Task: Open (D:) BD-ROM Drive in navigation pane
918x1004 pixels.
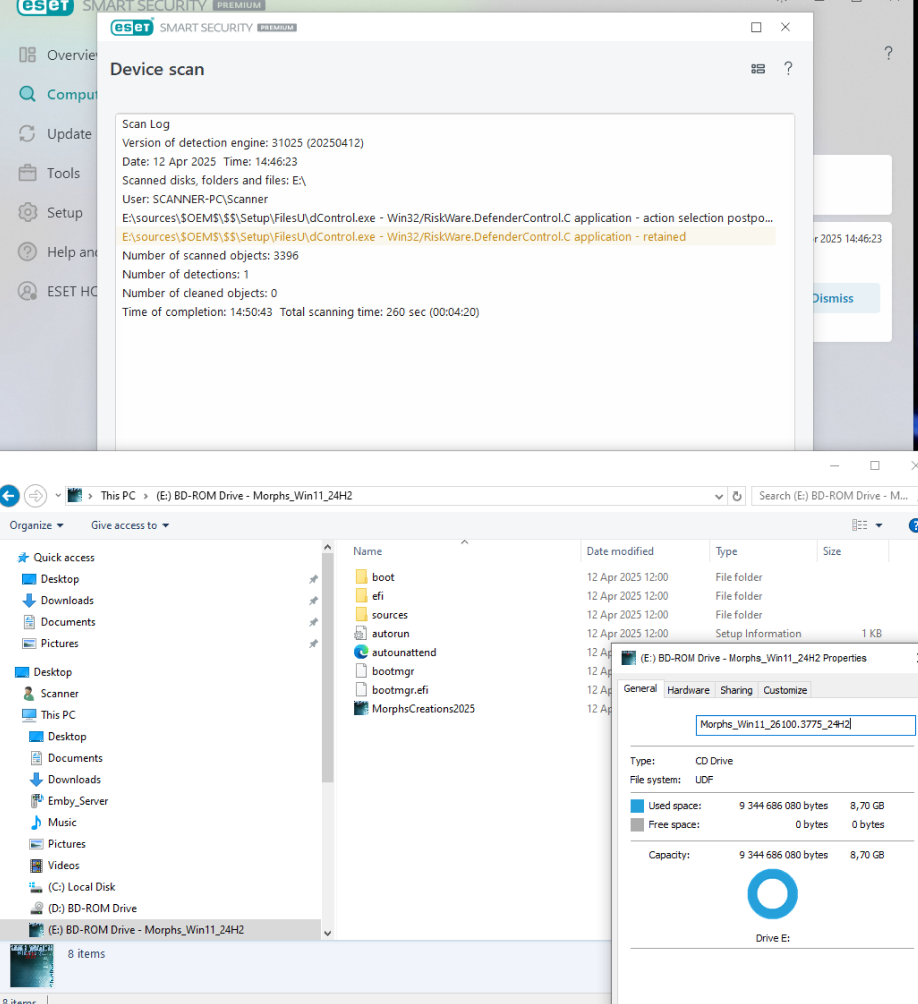Action: pos(92,908)
